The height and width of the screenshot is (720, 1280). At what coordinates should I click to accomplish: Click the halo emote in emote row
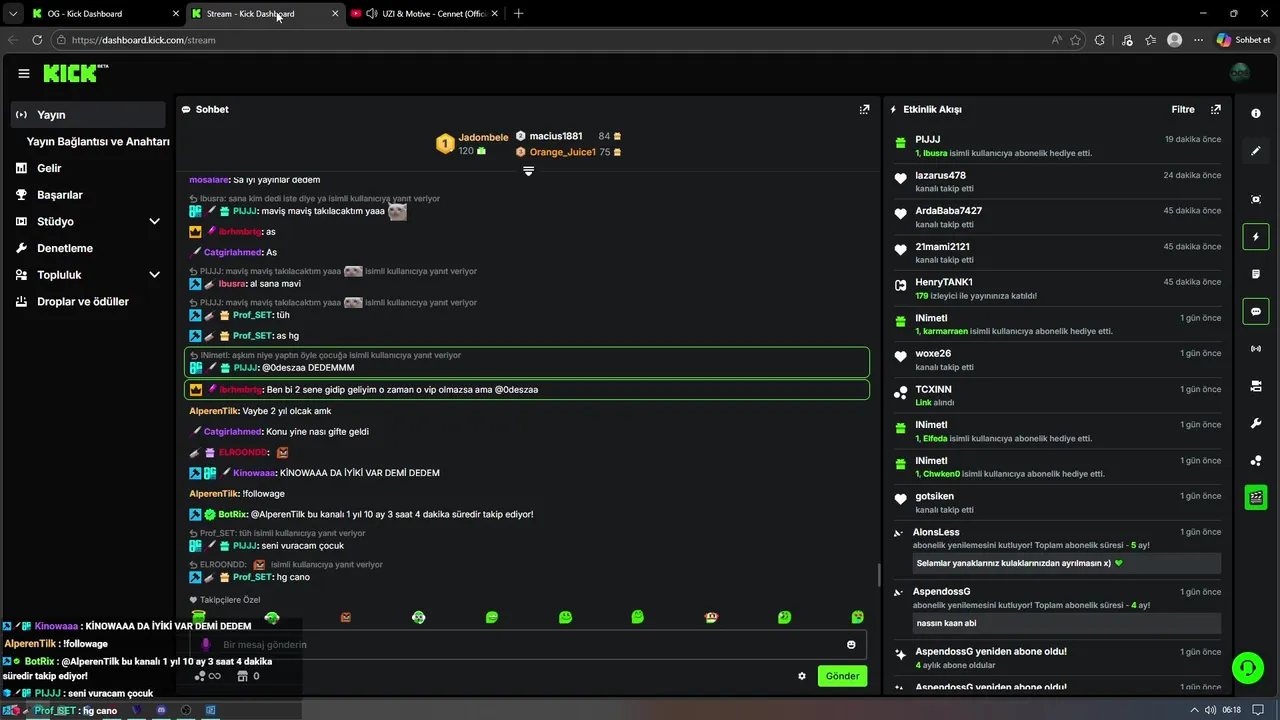pos(199,616)
